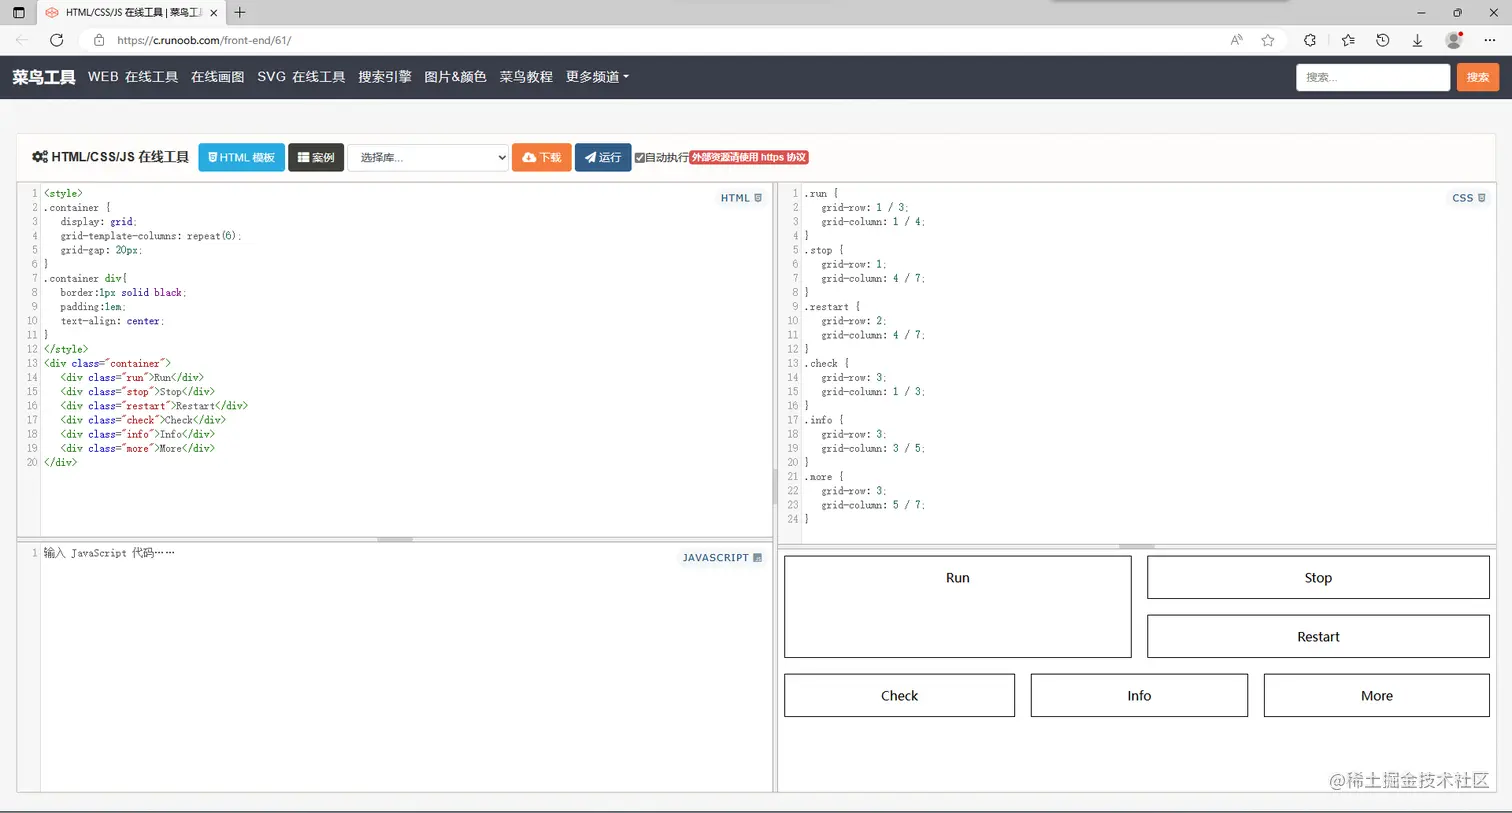Click the '.more {' selector in CSS editor

(x=824, y=477)
